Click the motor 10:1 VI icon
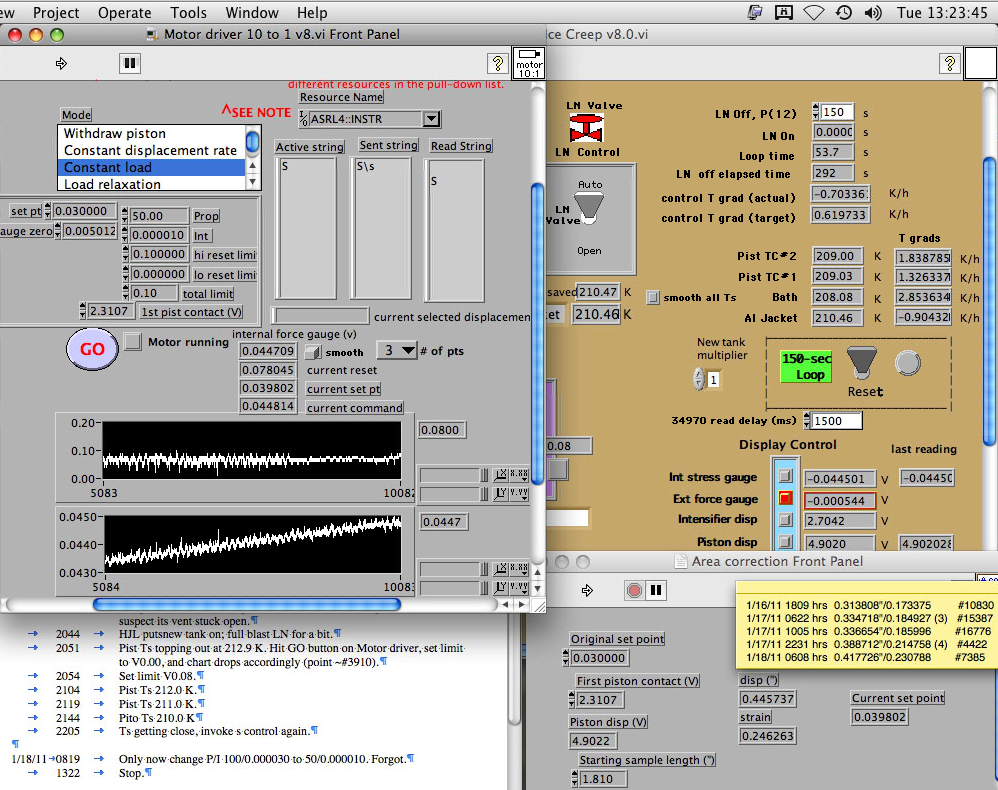Viewport: 998px width, 790px height. click(528, 63)
